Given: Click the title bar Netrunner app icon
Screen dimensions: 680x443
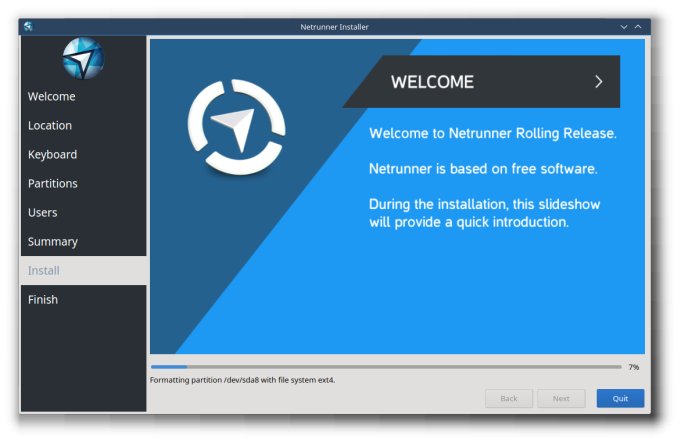Looking at the screenshot, I should 28,26.
